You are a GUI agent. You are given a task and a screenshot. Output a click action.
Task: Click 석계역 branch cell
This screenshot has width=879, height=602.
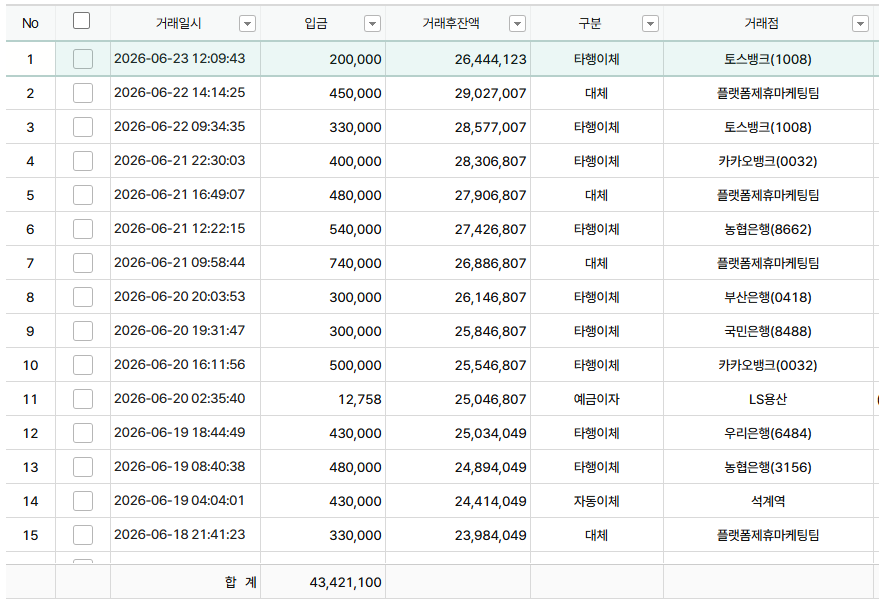click(x=767, y=501)
